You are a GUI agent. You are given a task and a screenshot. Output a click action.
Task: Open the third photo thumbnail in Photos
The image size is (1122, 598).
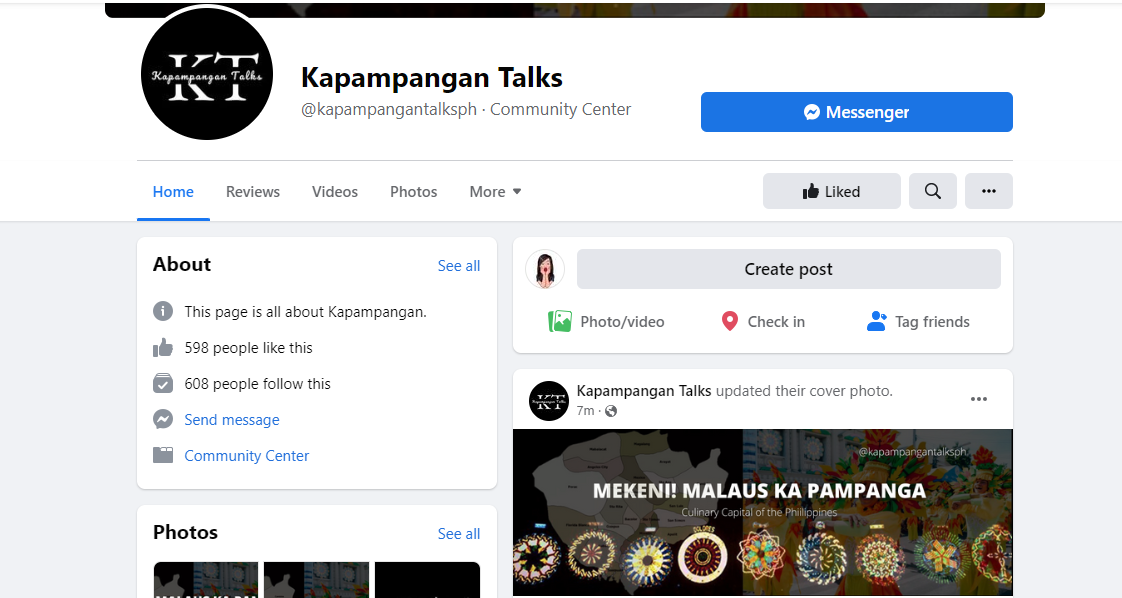(427, 580)
